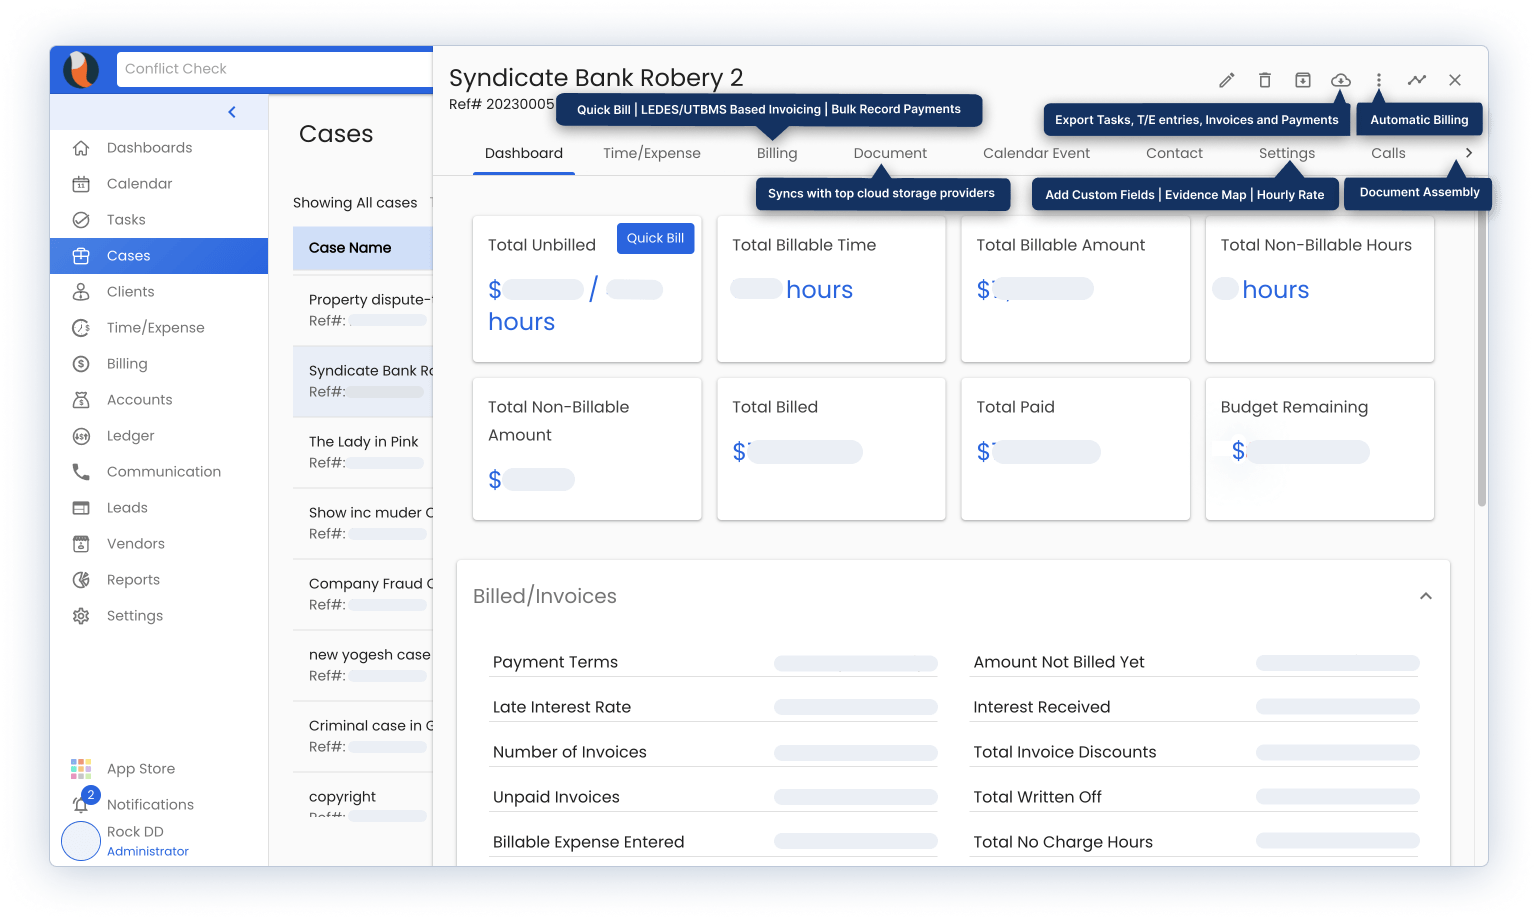Click the activity graph icon in case header

tap(1417, 79)
